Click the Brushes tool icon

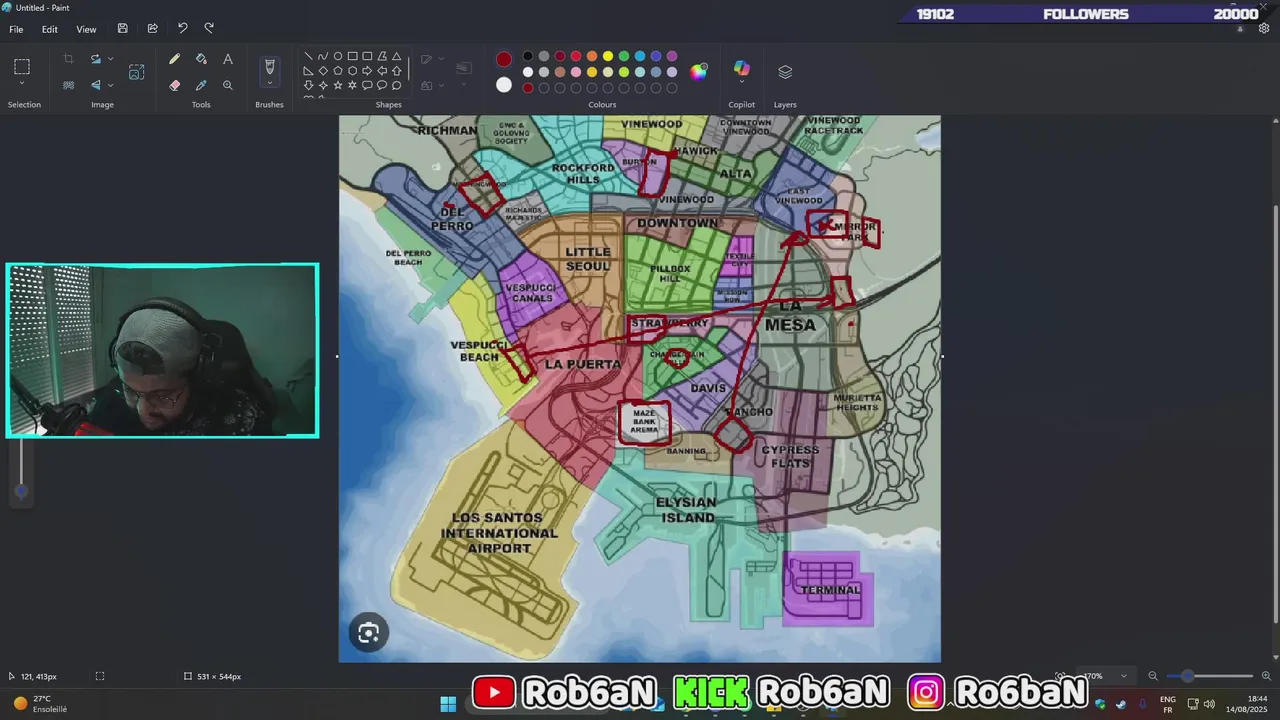pyautogui.click(x=269, y=67)
